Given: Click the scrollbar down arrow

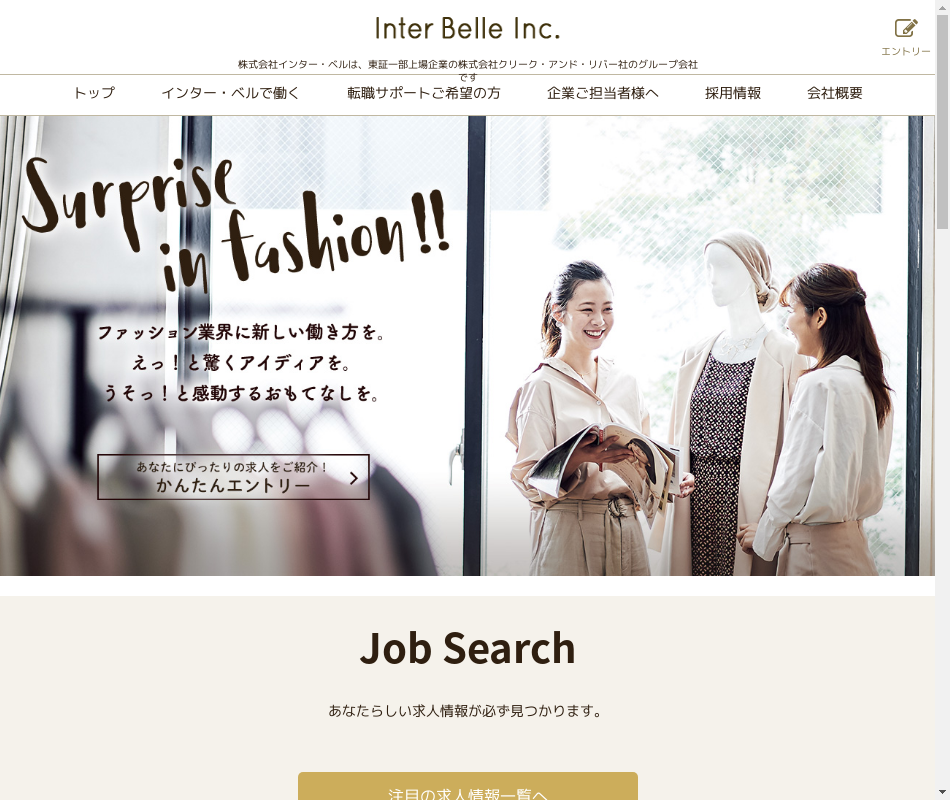Looking at the screenshot, I should 942,792.
